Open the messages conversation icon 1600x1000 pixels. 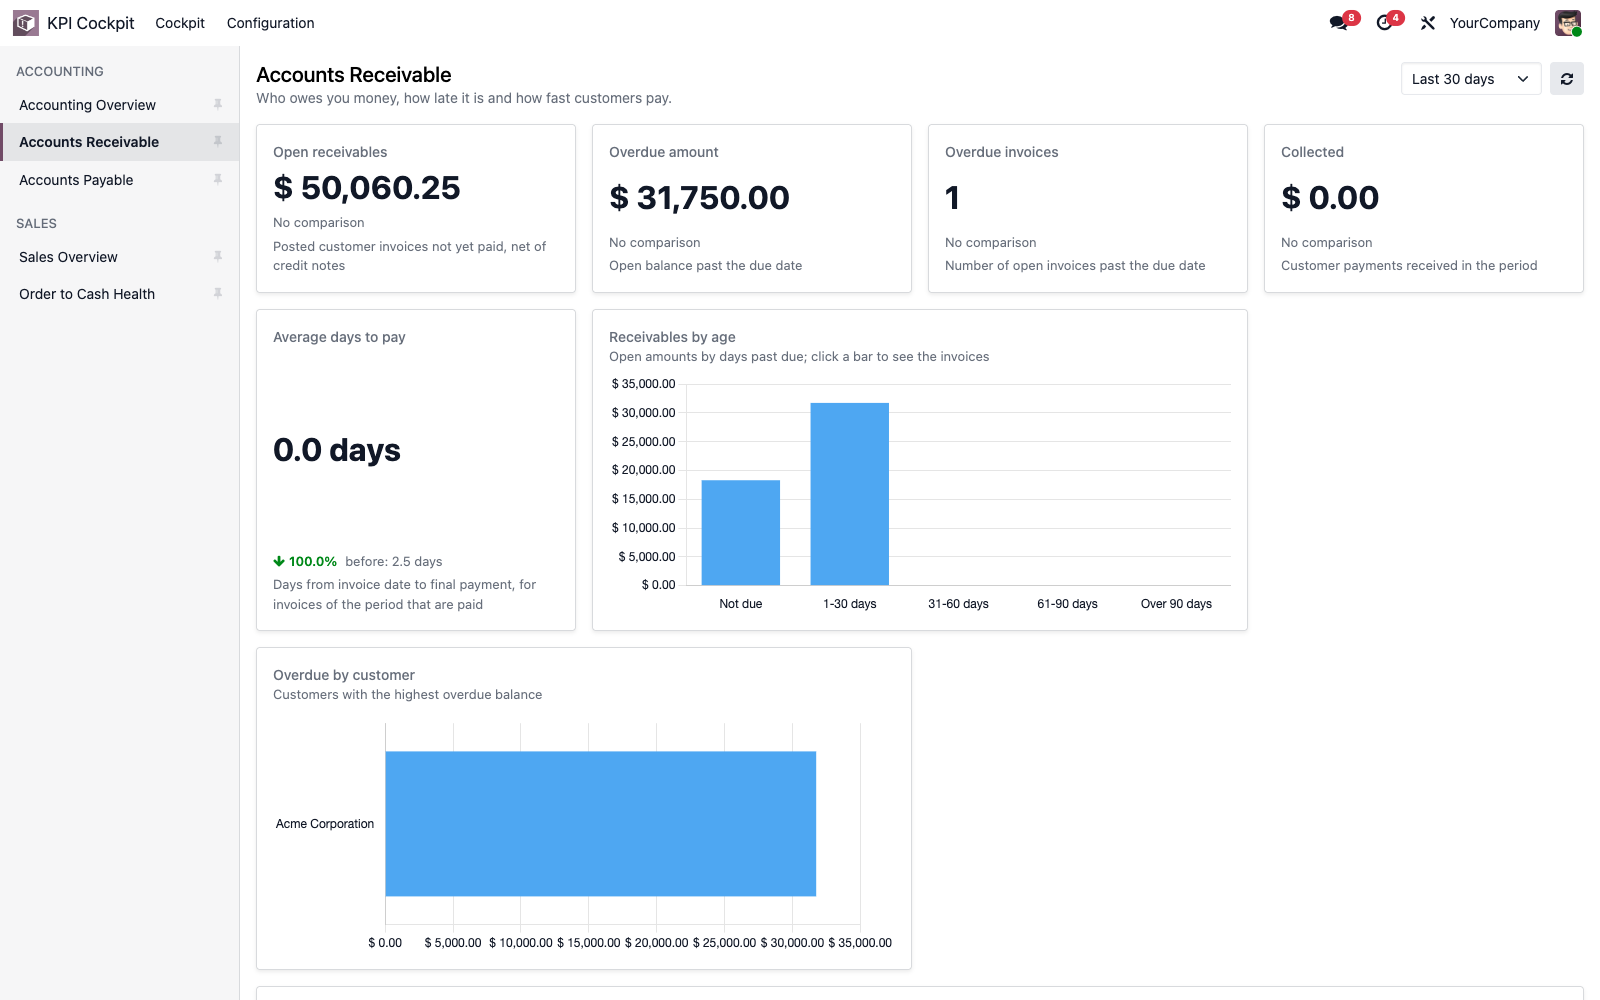[1338, 23]
